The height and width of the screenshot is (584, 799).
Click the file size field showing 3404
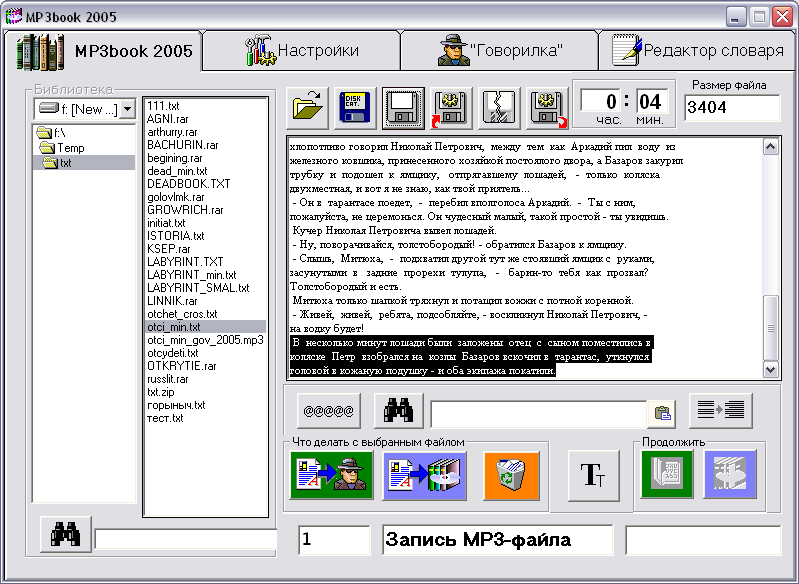732,108
